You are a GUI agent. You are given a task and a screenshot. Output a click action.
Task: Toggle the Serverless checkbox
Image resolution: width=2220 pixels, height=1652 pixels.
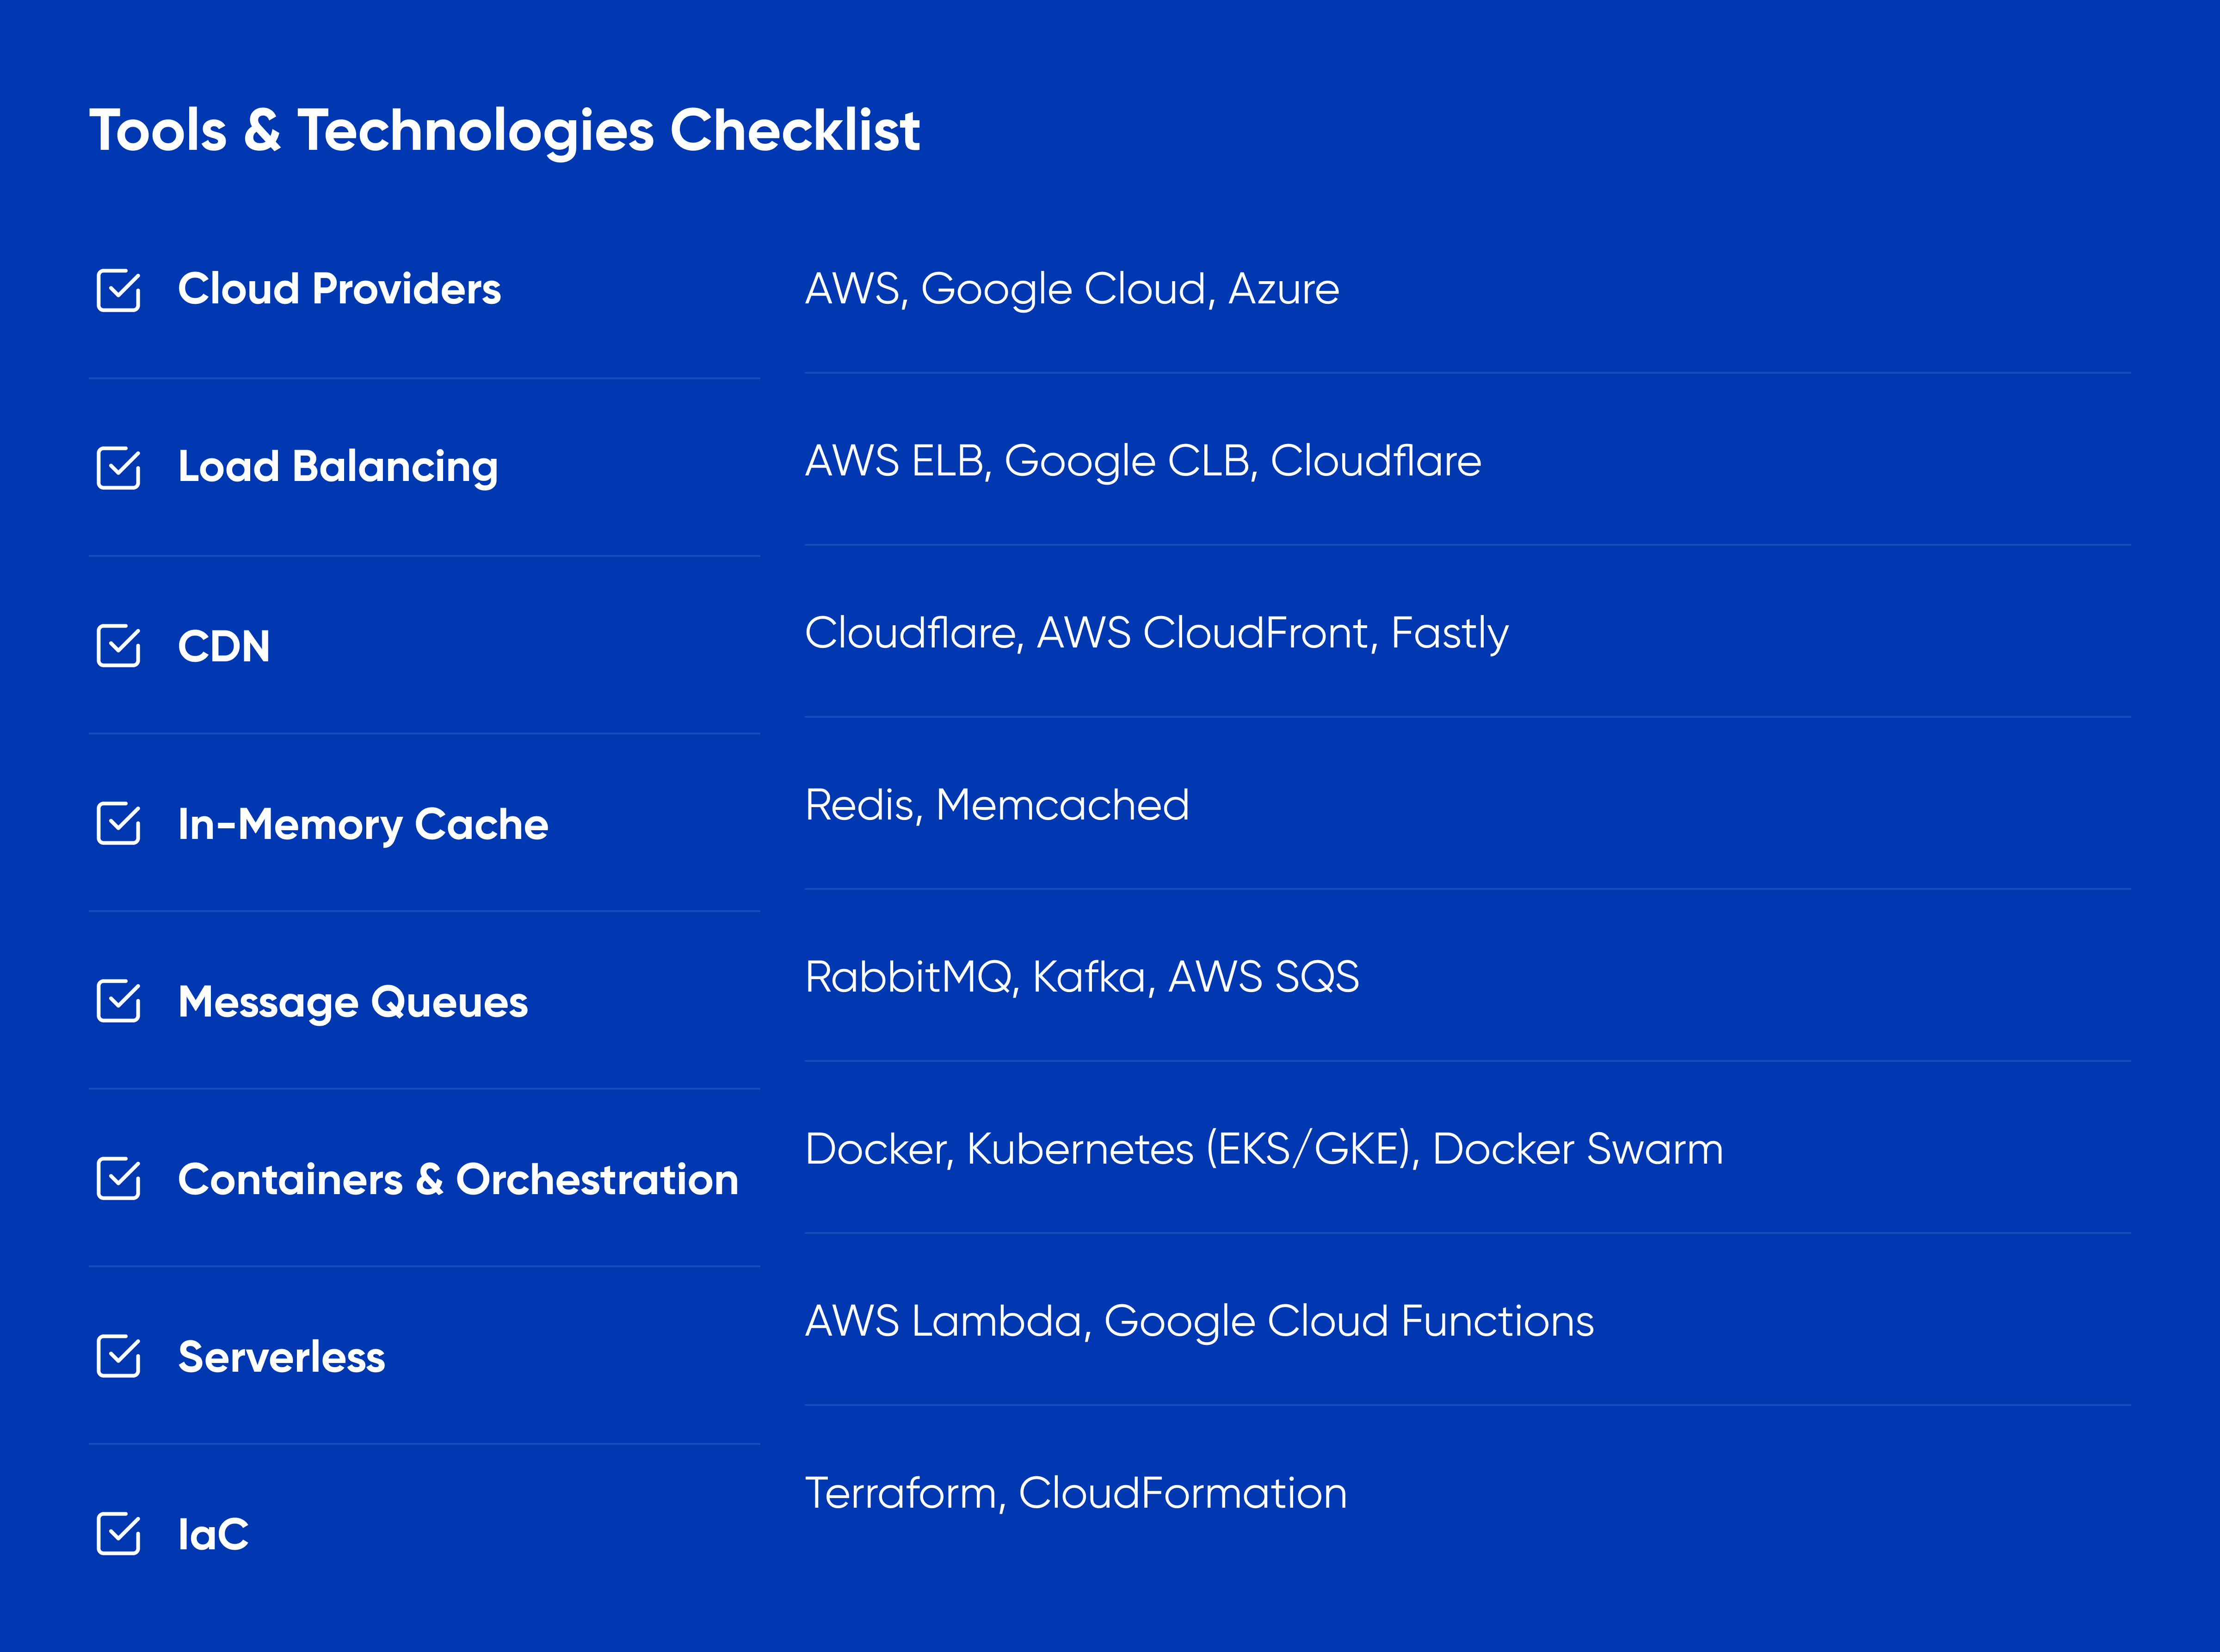(119, 1356)
